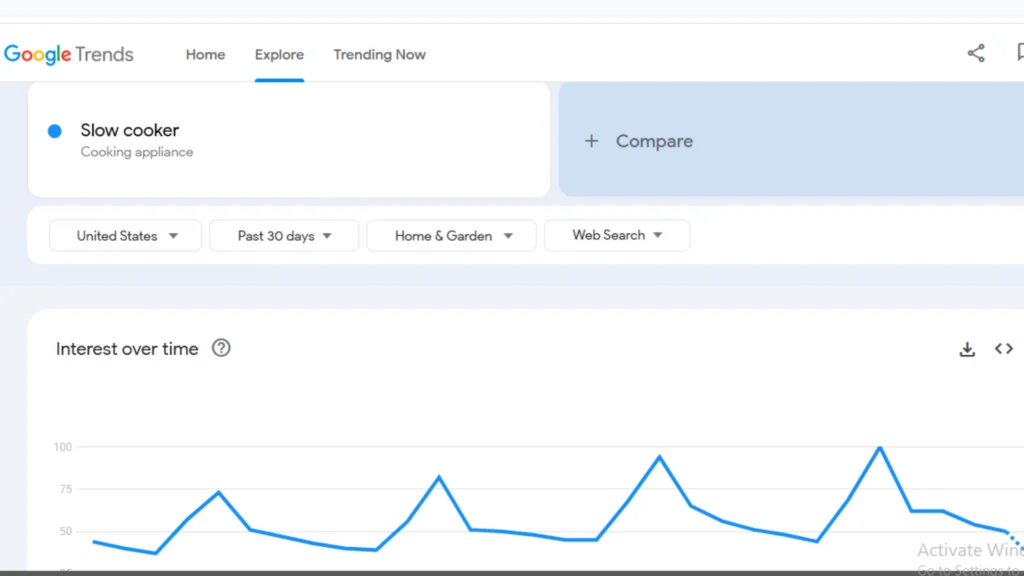Select the Cooking appliance subtitle text
The width and height of the screenshot is (1024, 576).
[x=137, y=152]
